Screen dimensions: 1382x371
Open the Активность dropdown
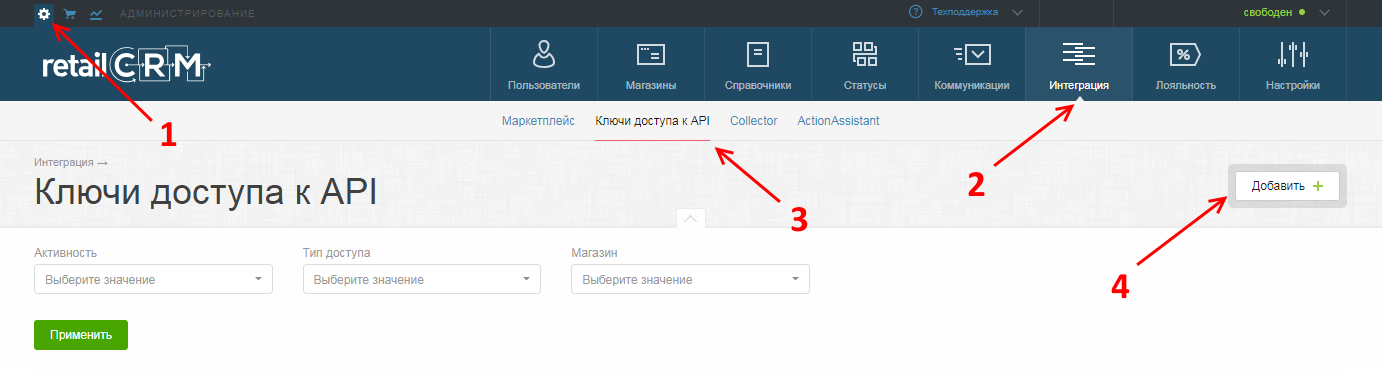(x=153, y=279)
